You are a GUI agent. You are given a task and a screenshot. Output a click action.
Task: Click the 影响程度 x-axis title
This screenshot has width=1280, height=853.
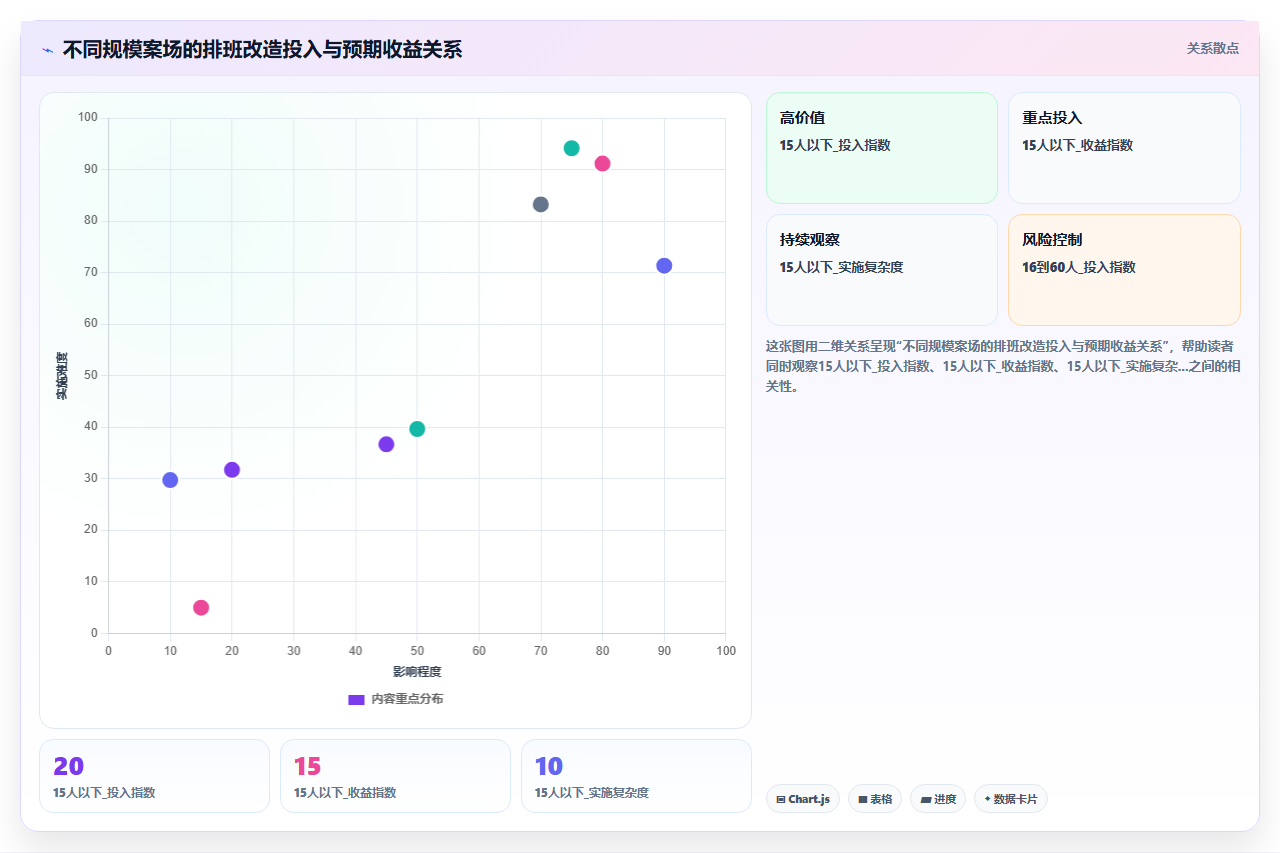417,671
